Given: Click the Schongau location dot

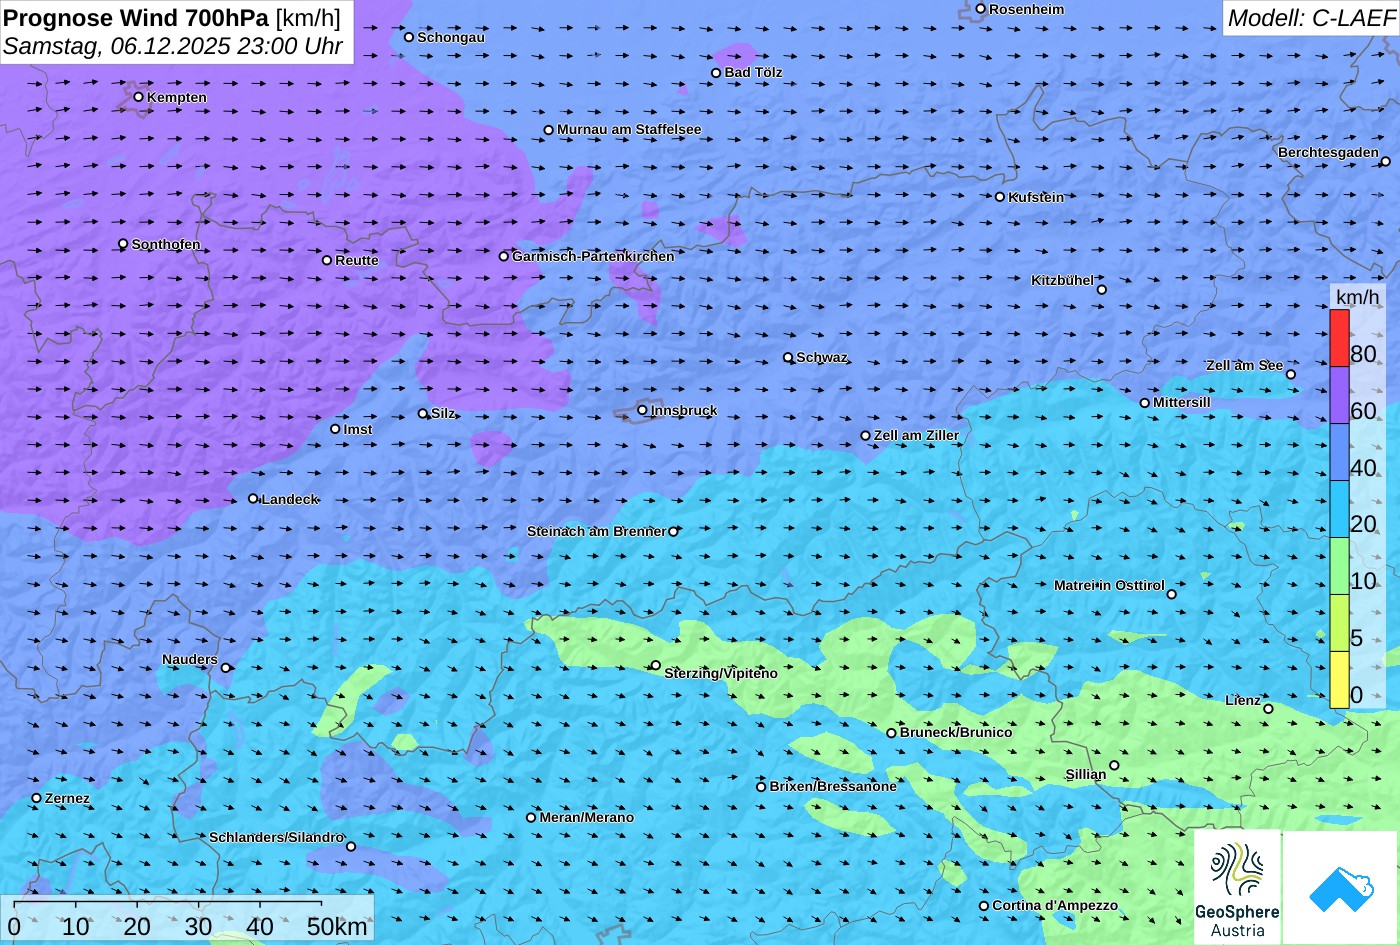Looking at the screenshot, I should click(409, 37).
